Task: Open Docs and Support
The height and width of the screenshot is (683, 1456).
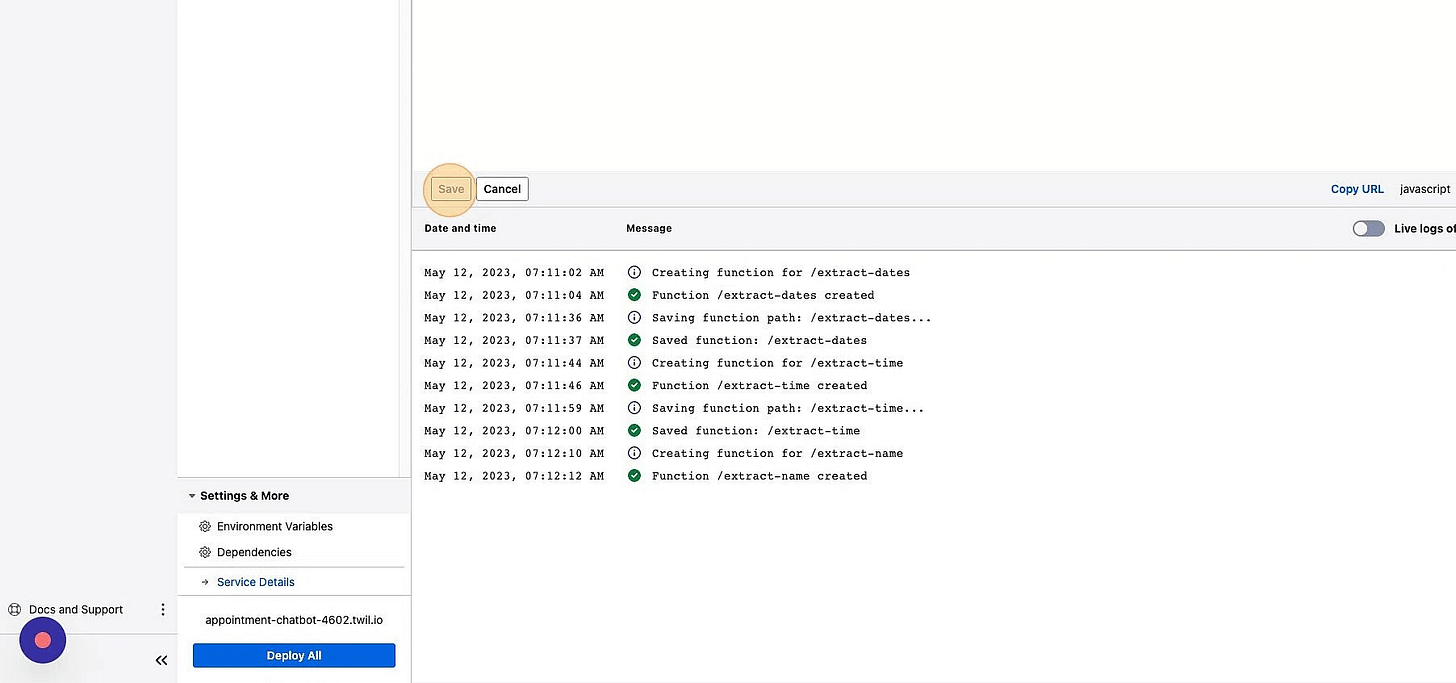Action: 76,609
